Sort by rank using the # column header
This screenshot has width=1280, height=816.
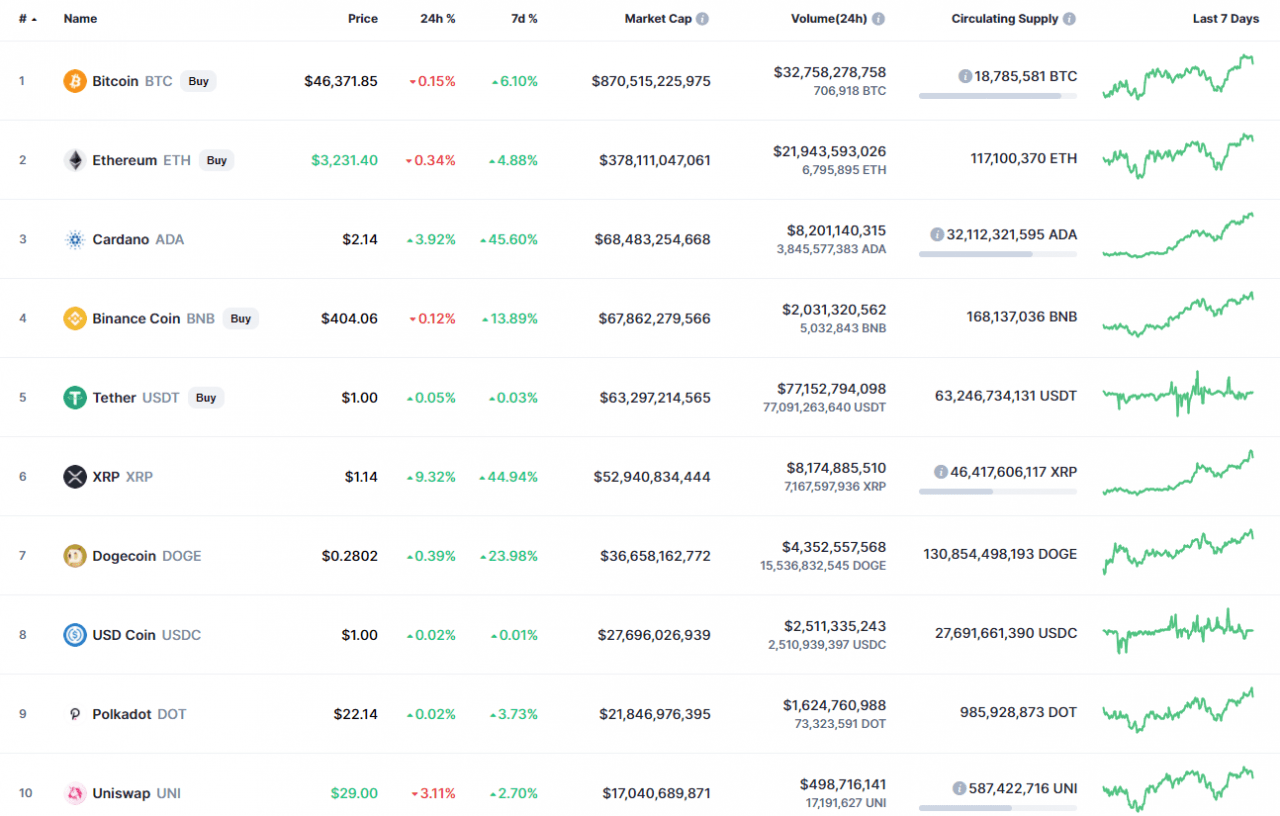pos(28,19)
